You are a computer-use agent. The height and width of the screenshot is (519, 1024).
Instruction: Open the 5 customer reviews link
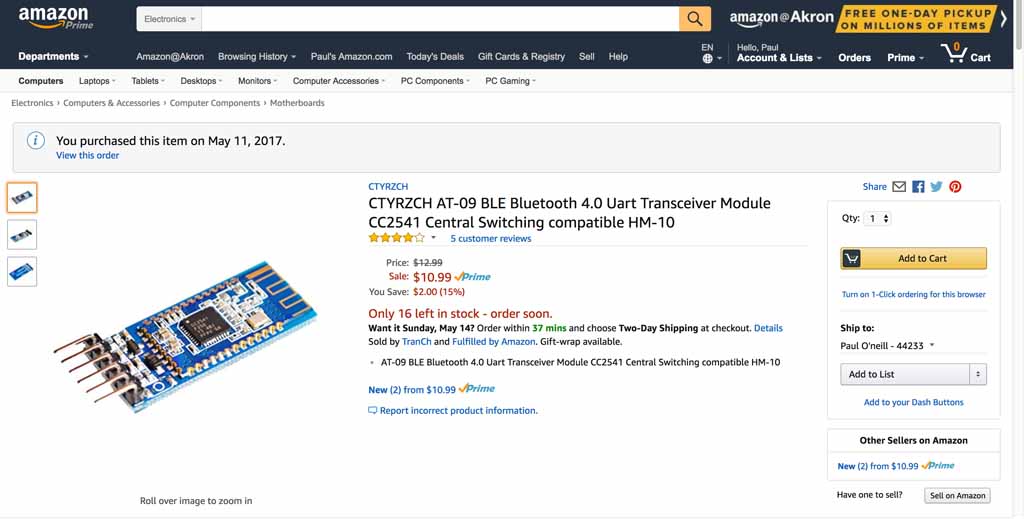(490, 239)
